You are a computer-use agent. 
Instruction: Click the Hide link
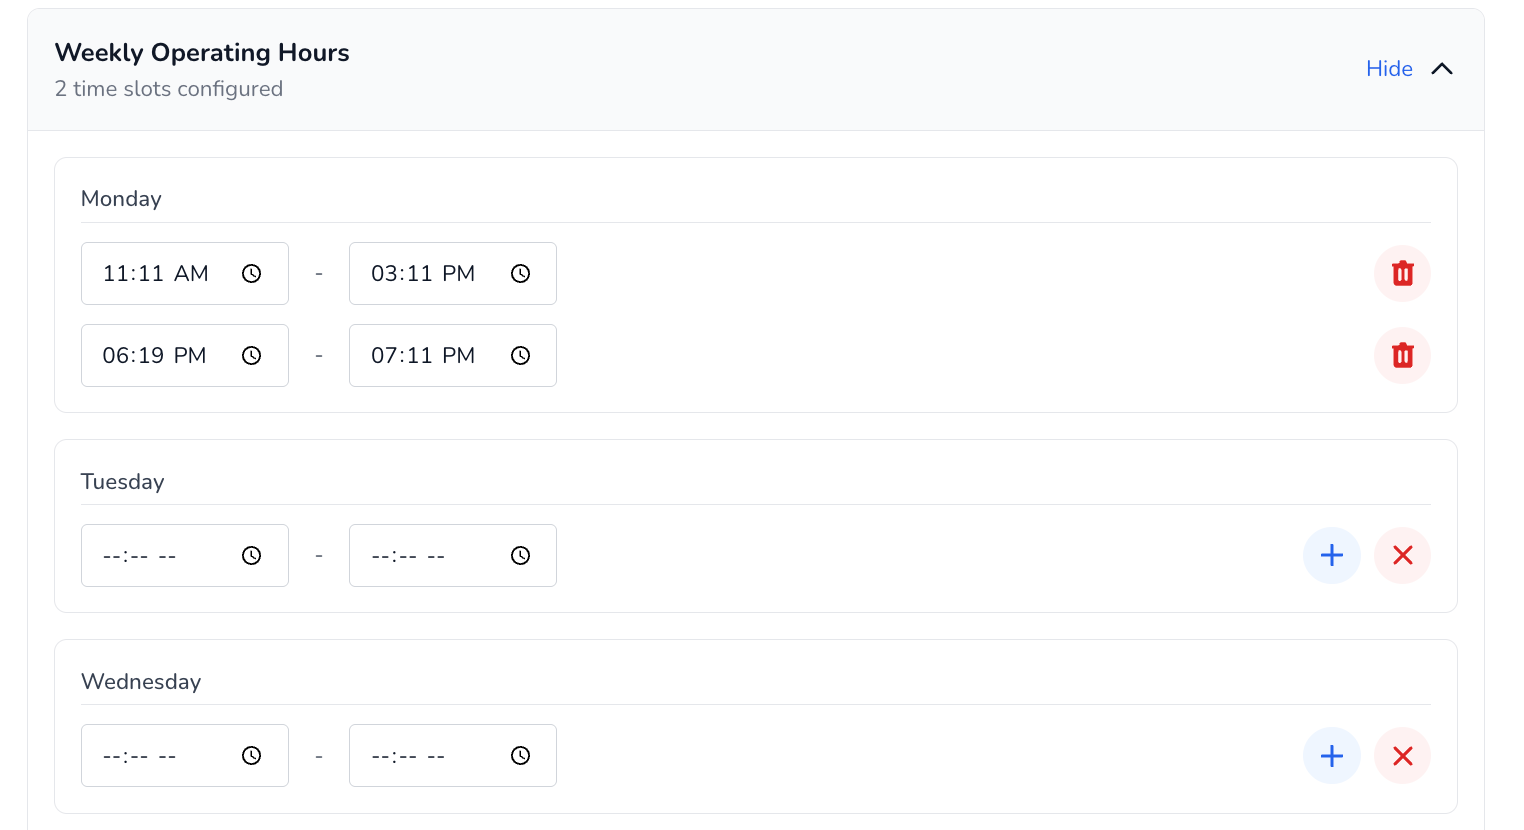[1389, 69]
